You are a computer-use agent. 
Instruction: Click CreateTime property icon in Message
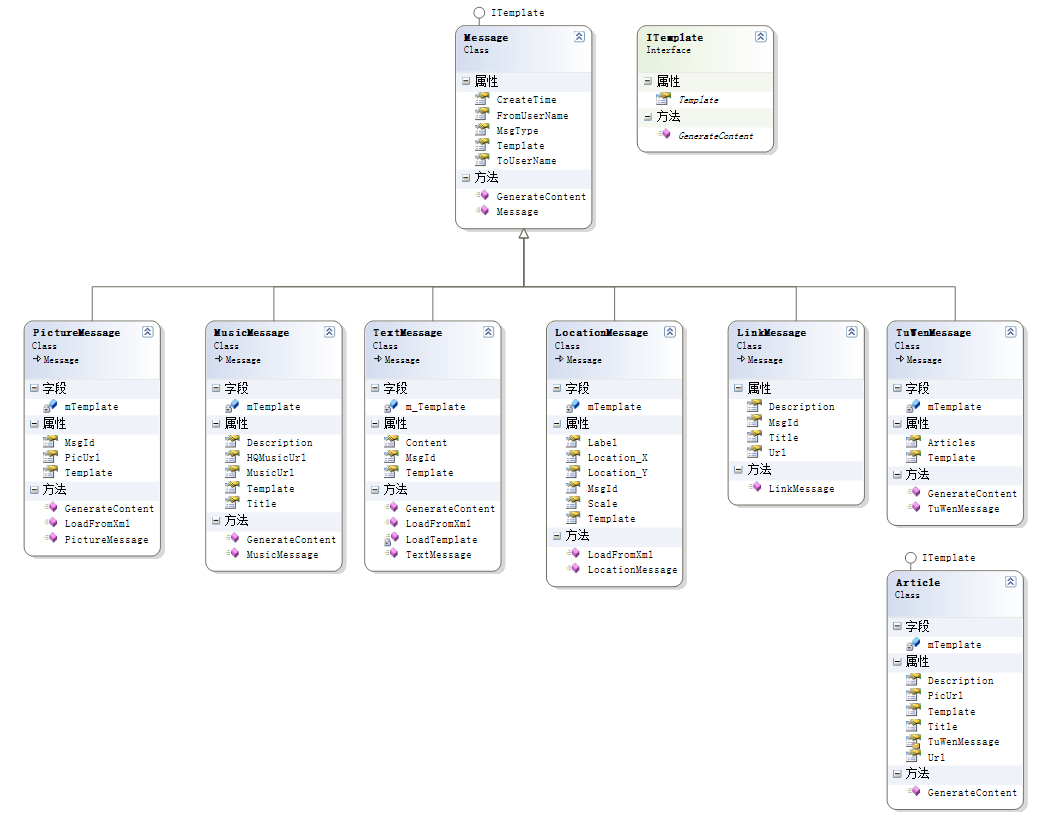(x=482, y=99)
